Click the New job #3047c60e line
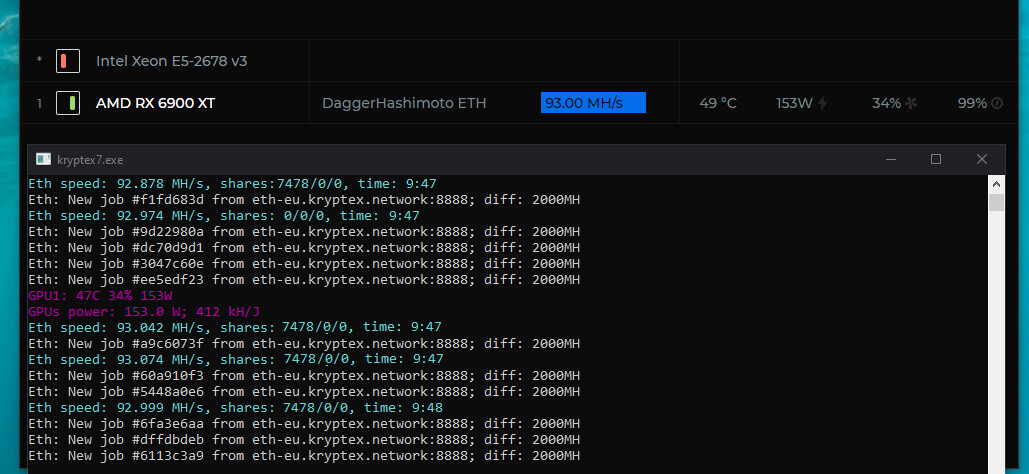This screenshot has width=1029, height=474. (304, 263)
